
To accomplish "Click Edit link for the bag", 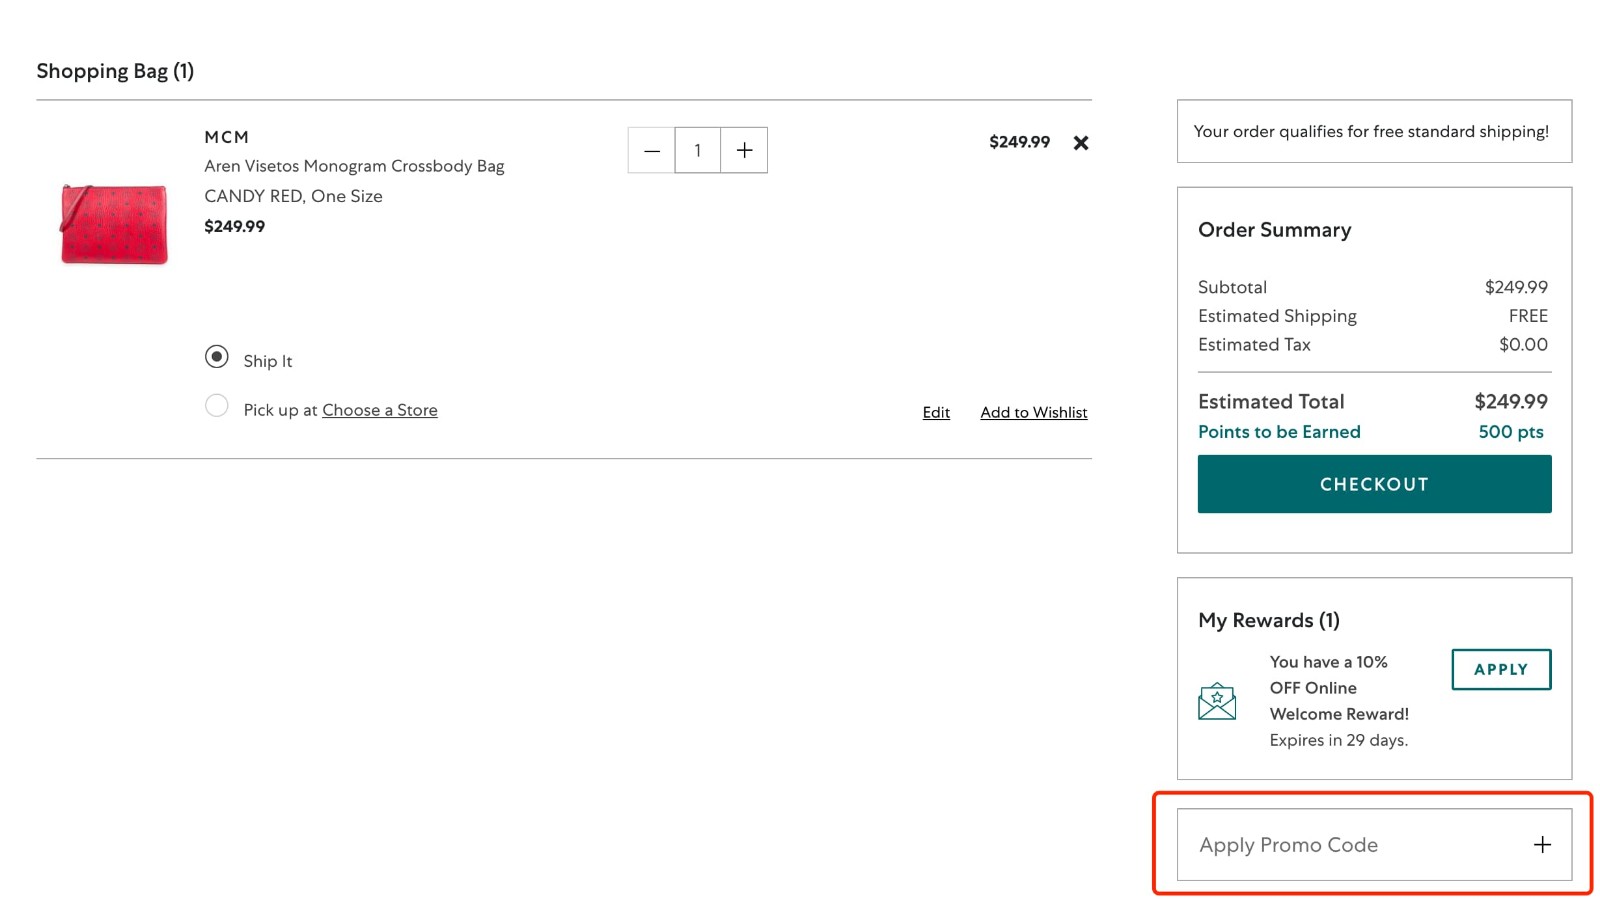I will pyautogui.click(x=936, y=412).
